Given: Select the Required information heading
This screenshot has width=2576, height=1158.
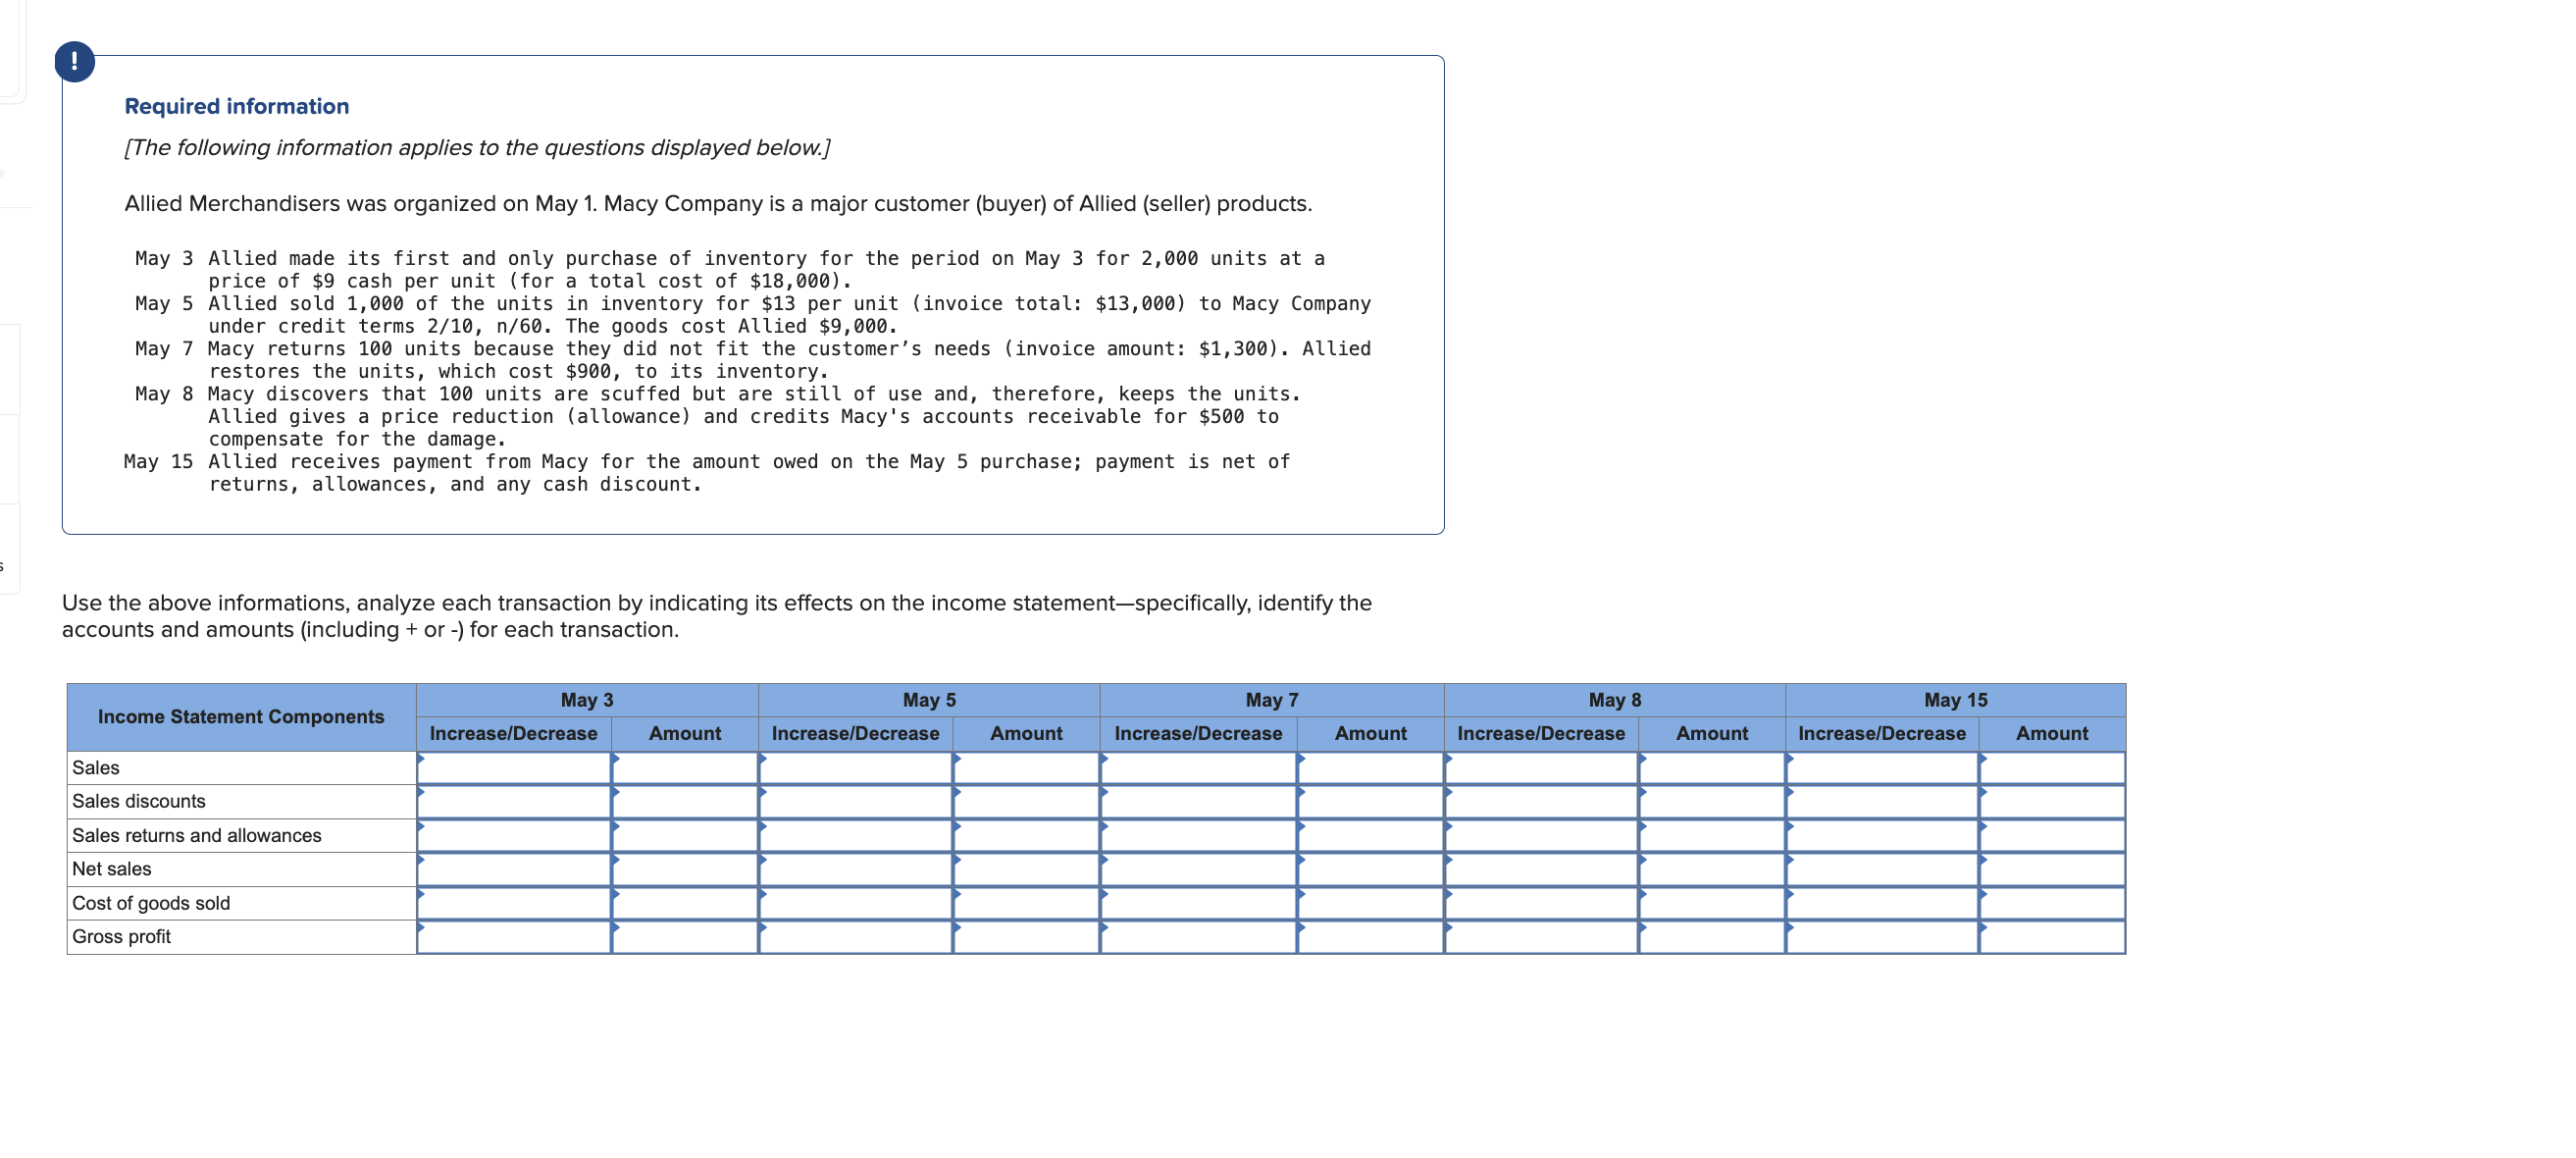Looking at the screenshot, I should [x=237, y=106].
